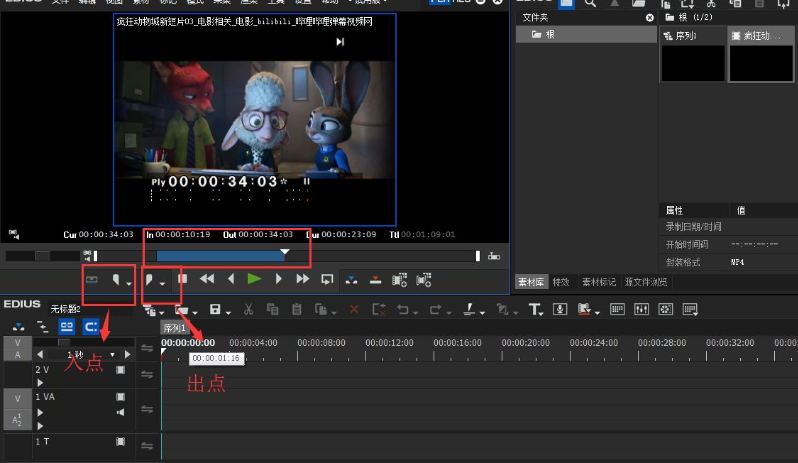Click the Save project icon in timeline toolbar
Screen dimensions: 798x463
tap(215, 310)
